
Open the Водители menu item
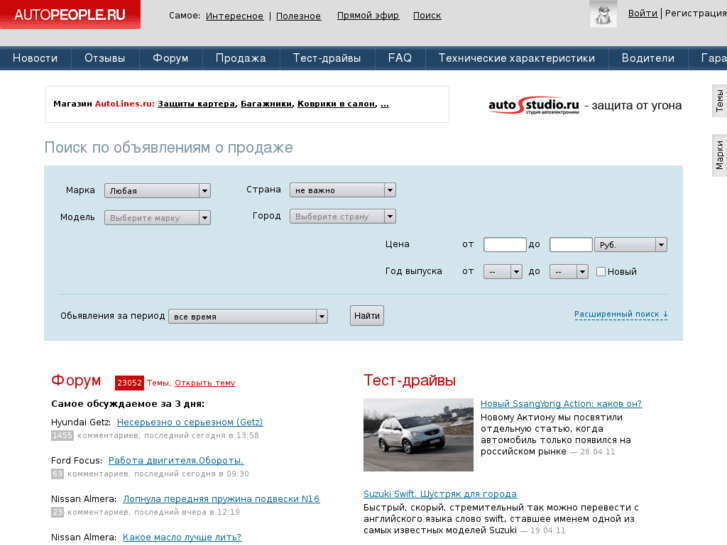tap(648, 58)
